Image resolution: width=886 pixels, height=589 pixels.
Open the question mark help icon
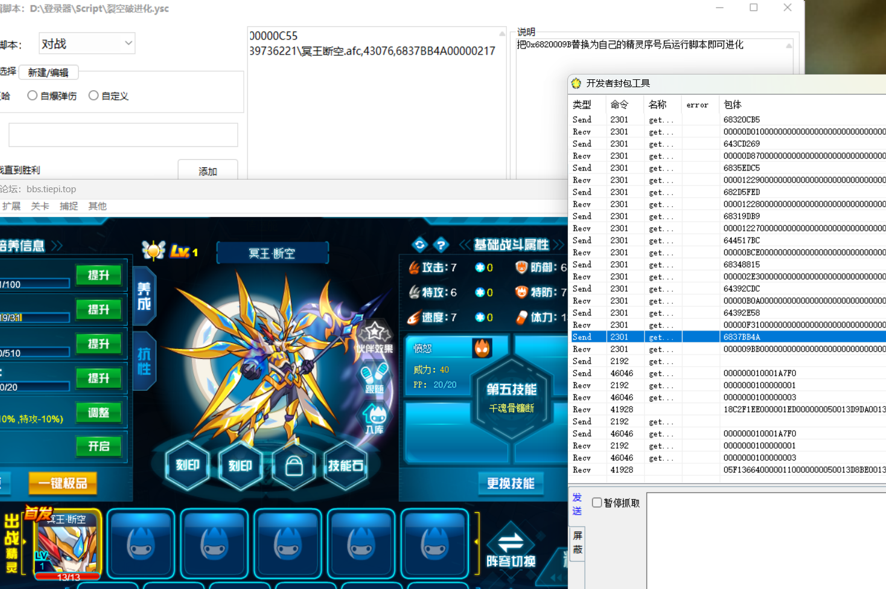(x=441, y=245)
